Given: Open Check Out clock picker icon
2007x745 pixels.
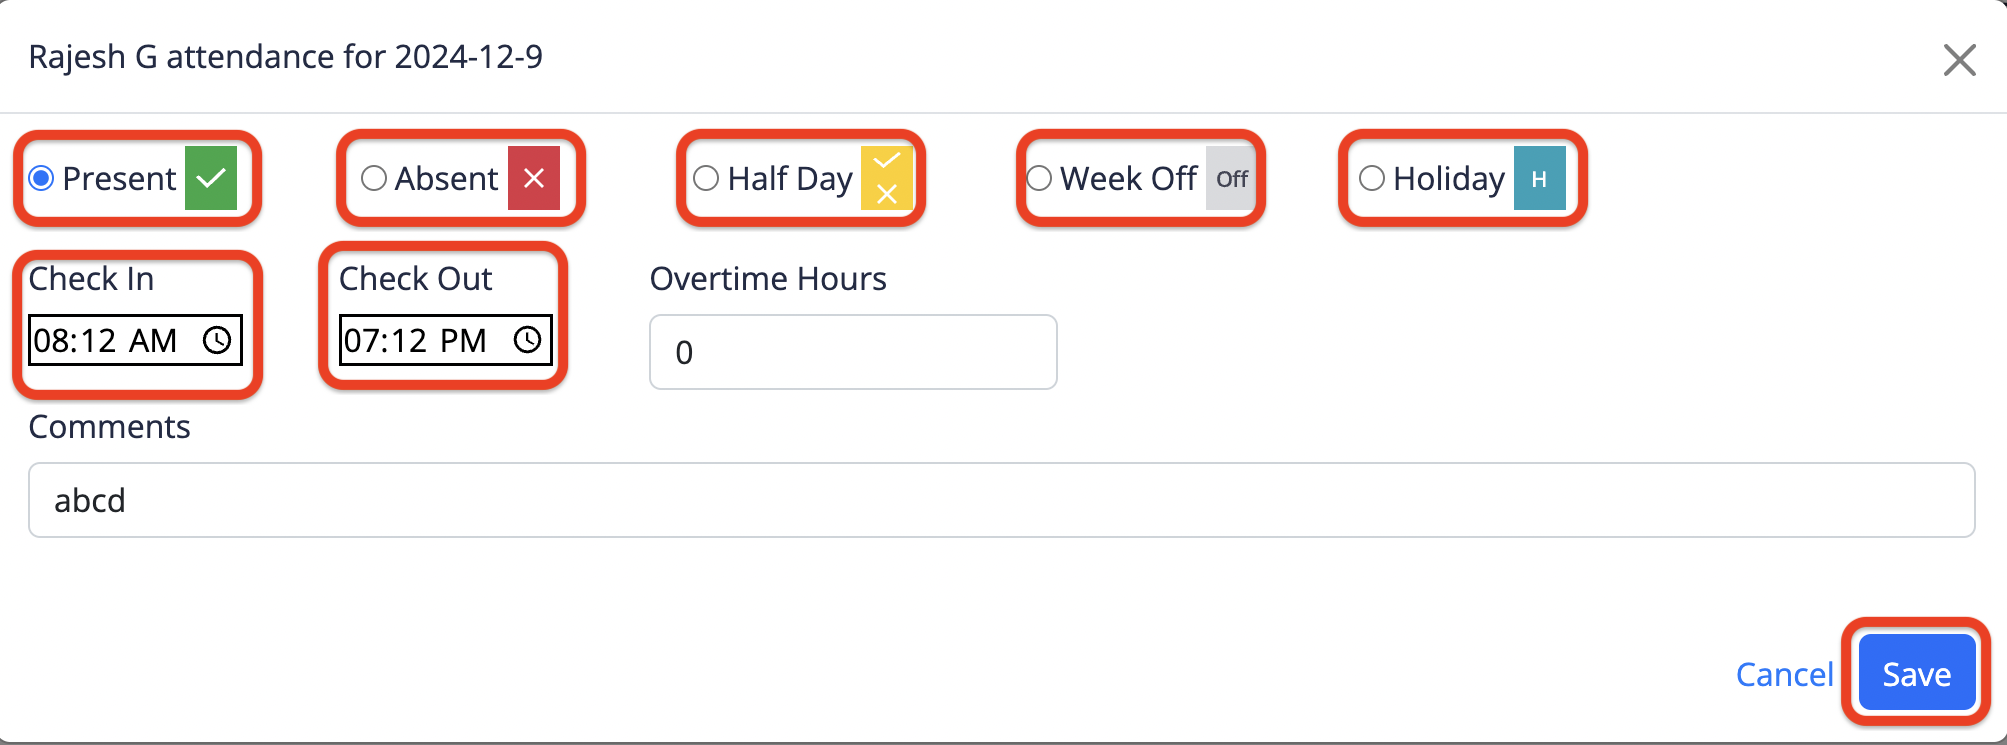Looking at the screenshot, I should (x=528, y=340).
